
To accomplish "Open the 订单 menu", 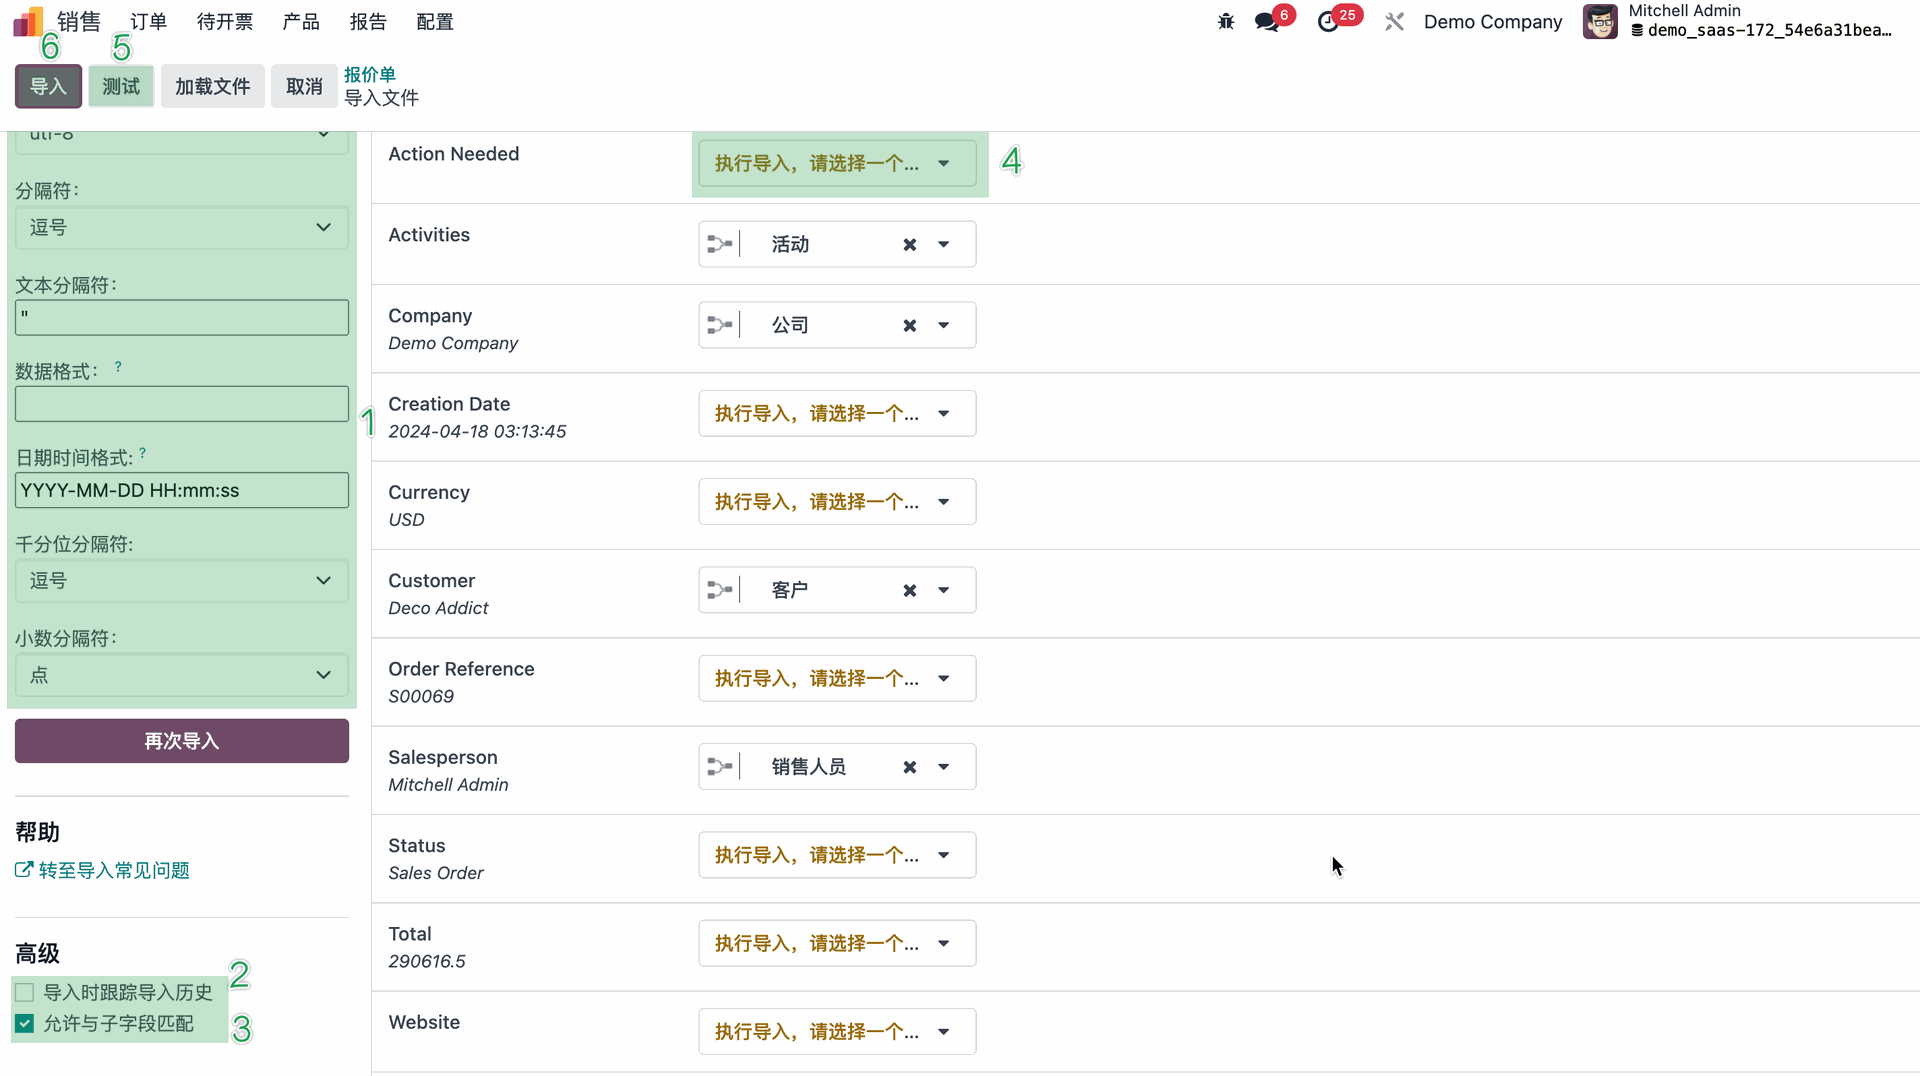I will click(x=148, y=22).
